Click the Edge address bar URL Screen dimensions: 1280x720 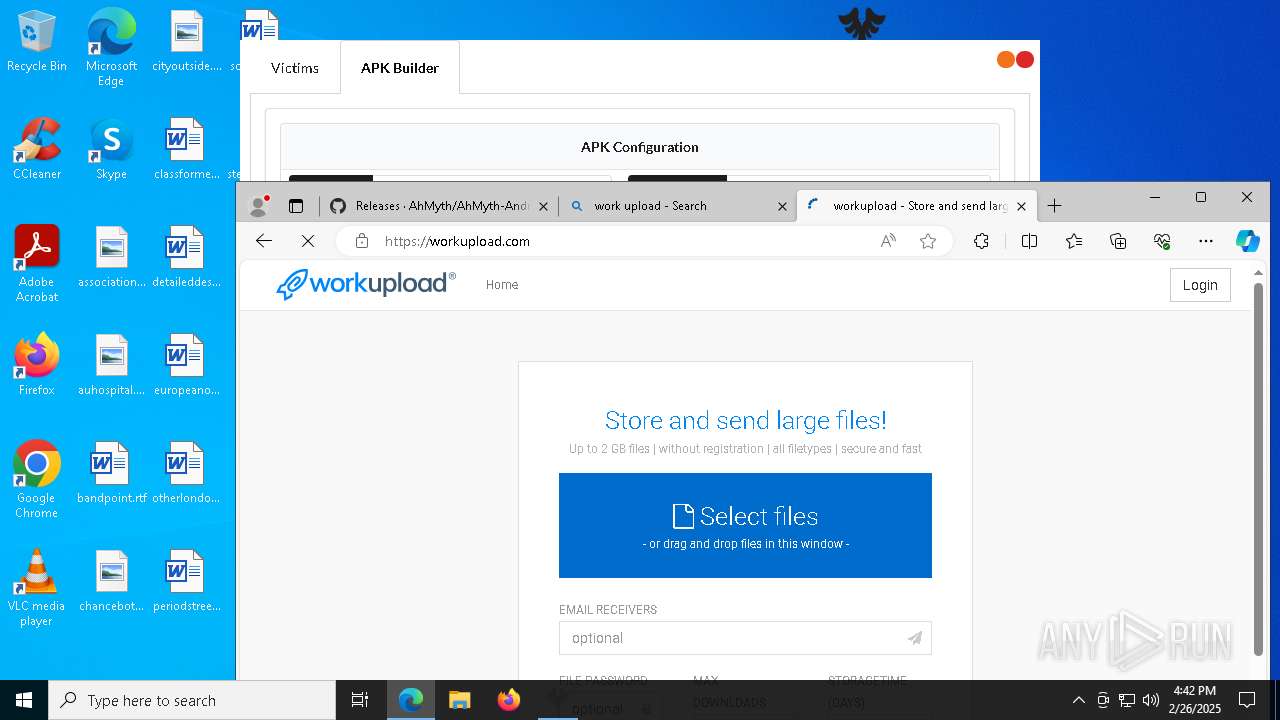pyautogui.click(x=457, y=241)
